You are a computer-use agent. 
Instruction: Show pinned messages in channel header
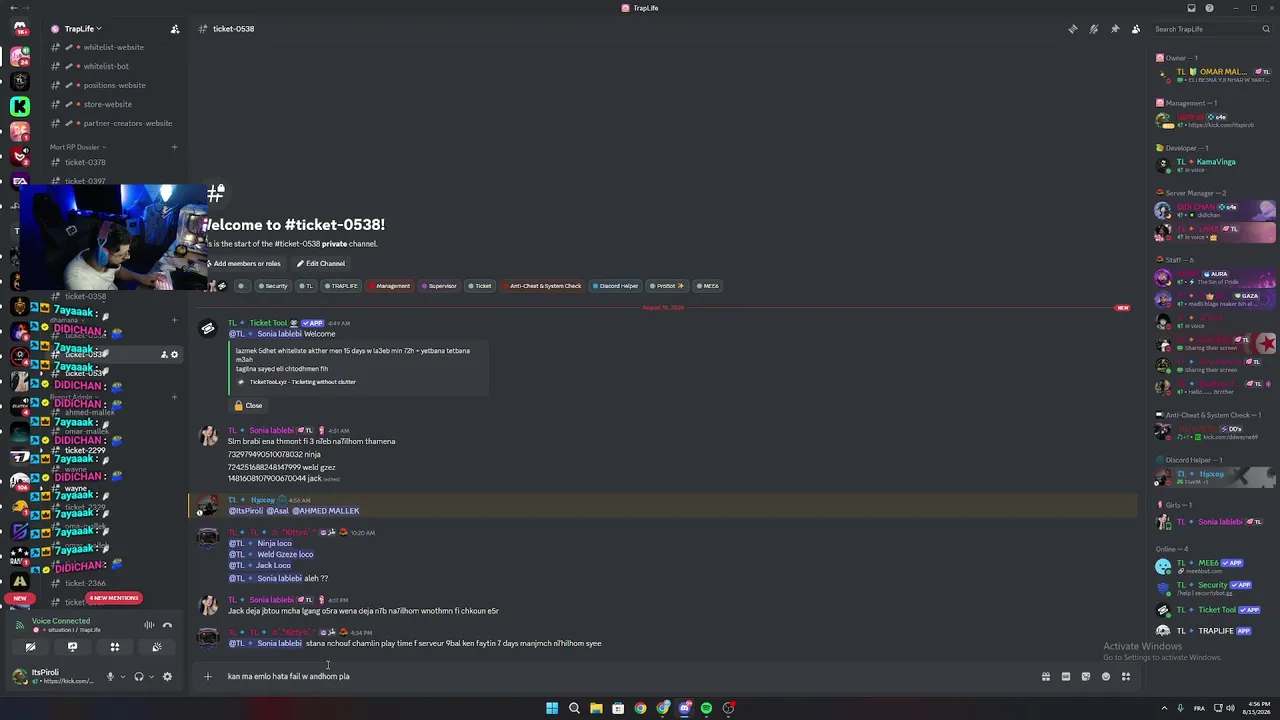[1115, 29]
